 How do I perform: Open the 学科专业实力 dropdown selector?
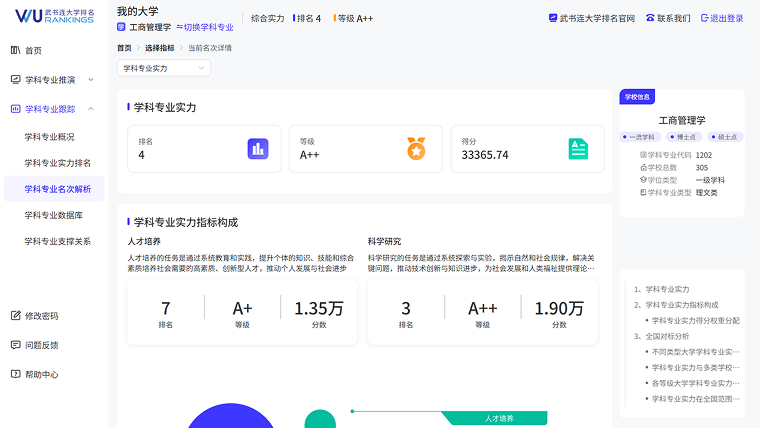[164, 68]
